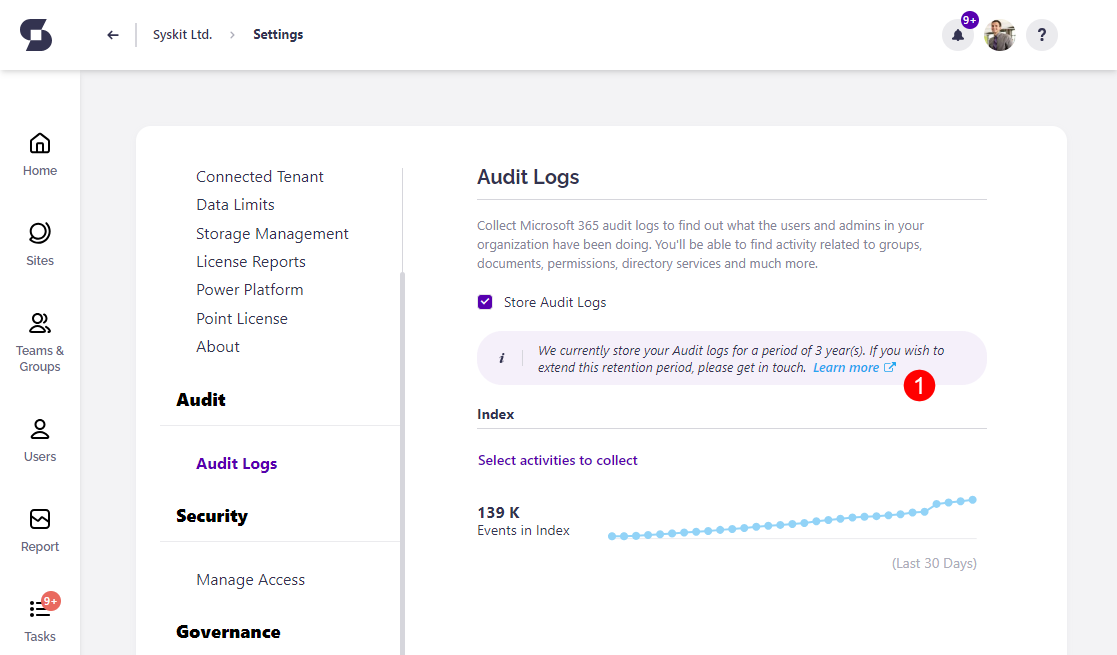Click the back arrow next to Syskit Ltd.

pyautogui.click(x=112, y=34)
